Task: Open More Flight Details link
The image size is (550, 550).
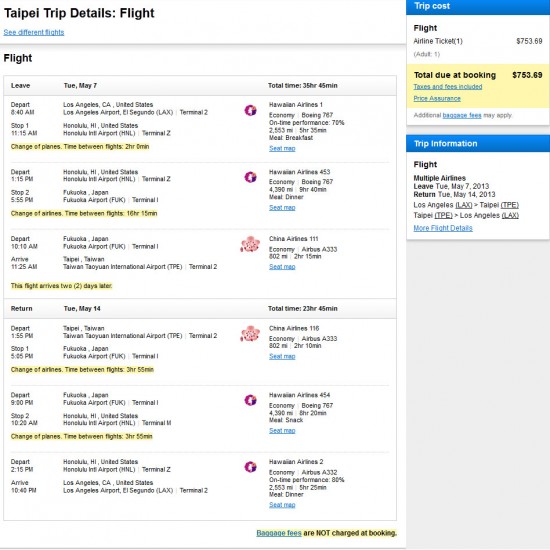Action: [443, 228]
